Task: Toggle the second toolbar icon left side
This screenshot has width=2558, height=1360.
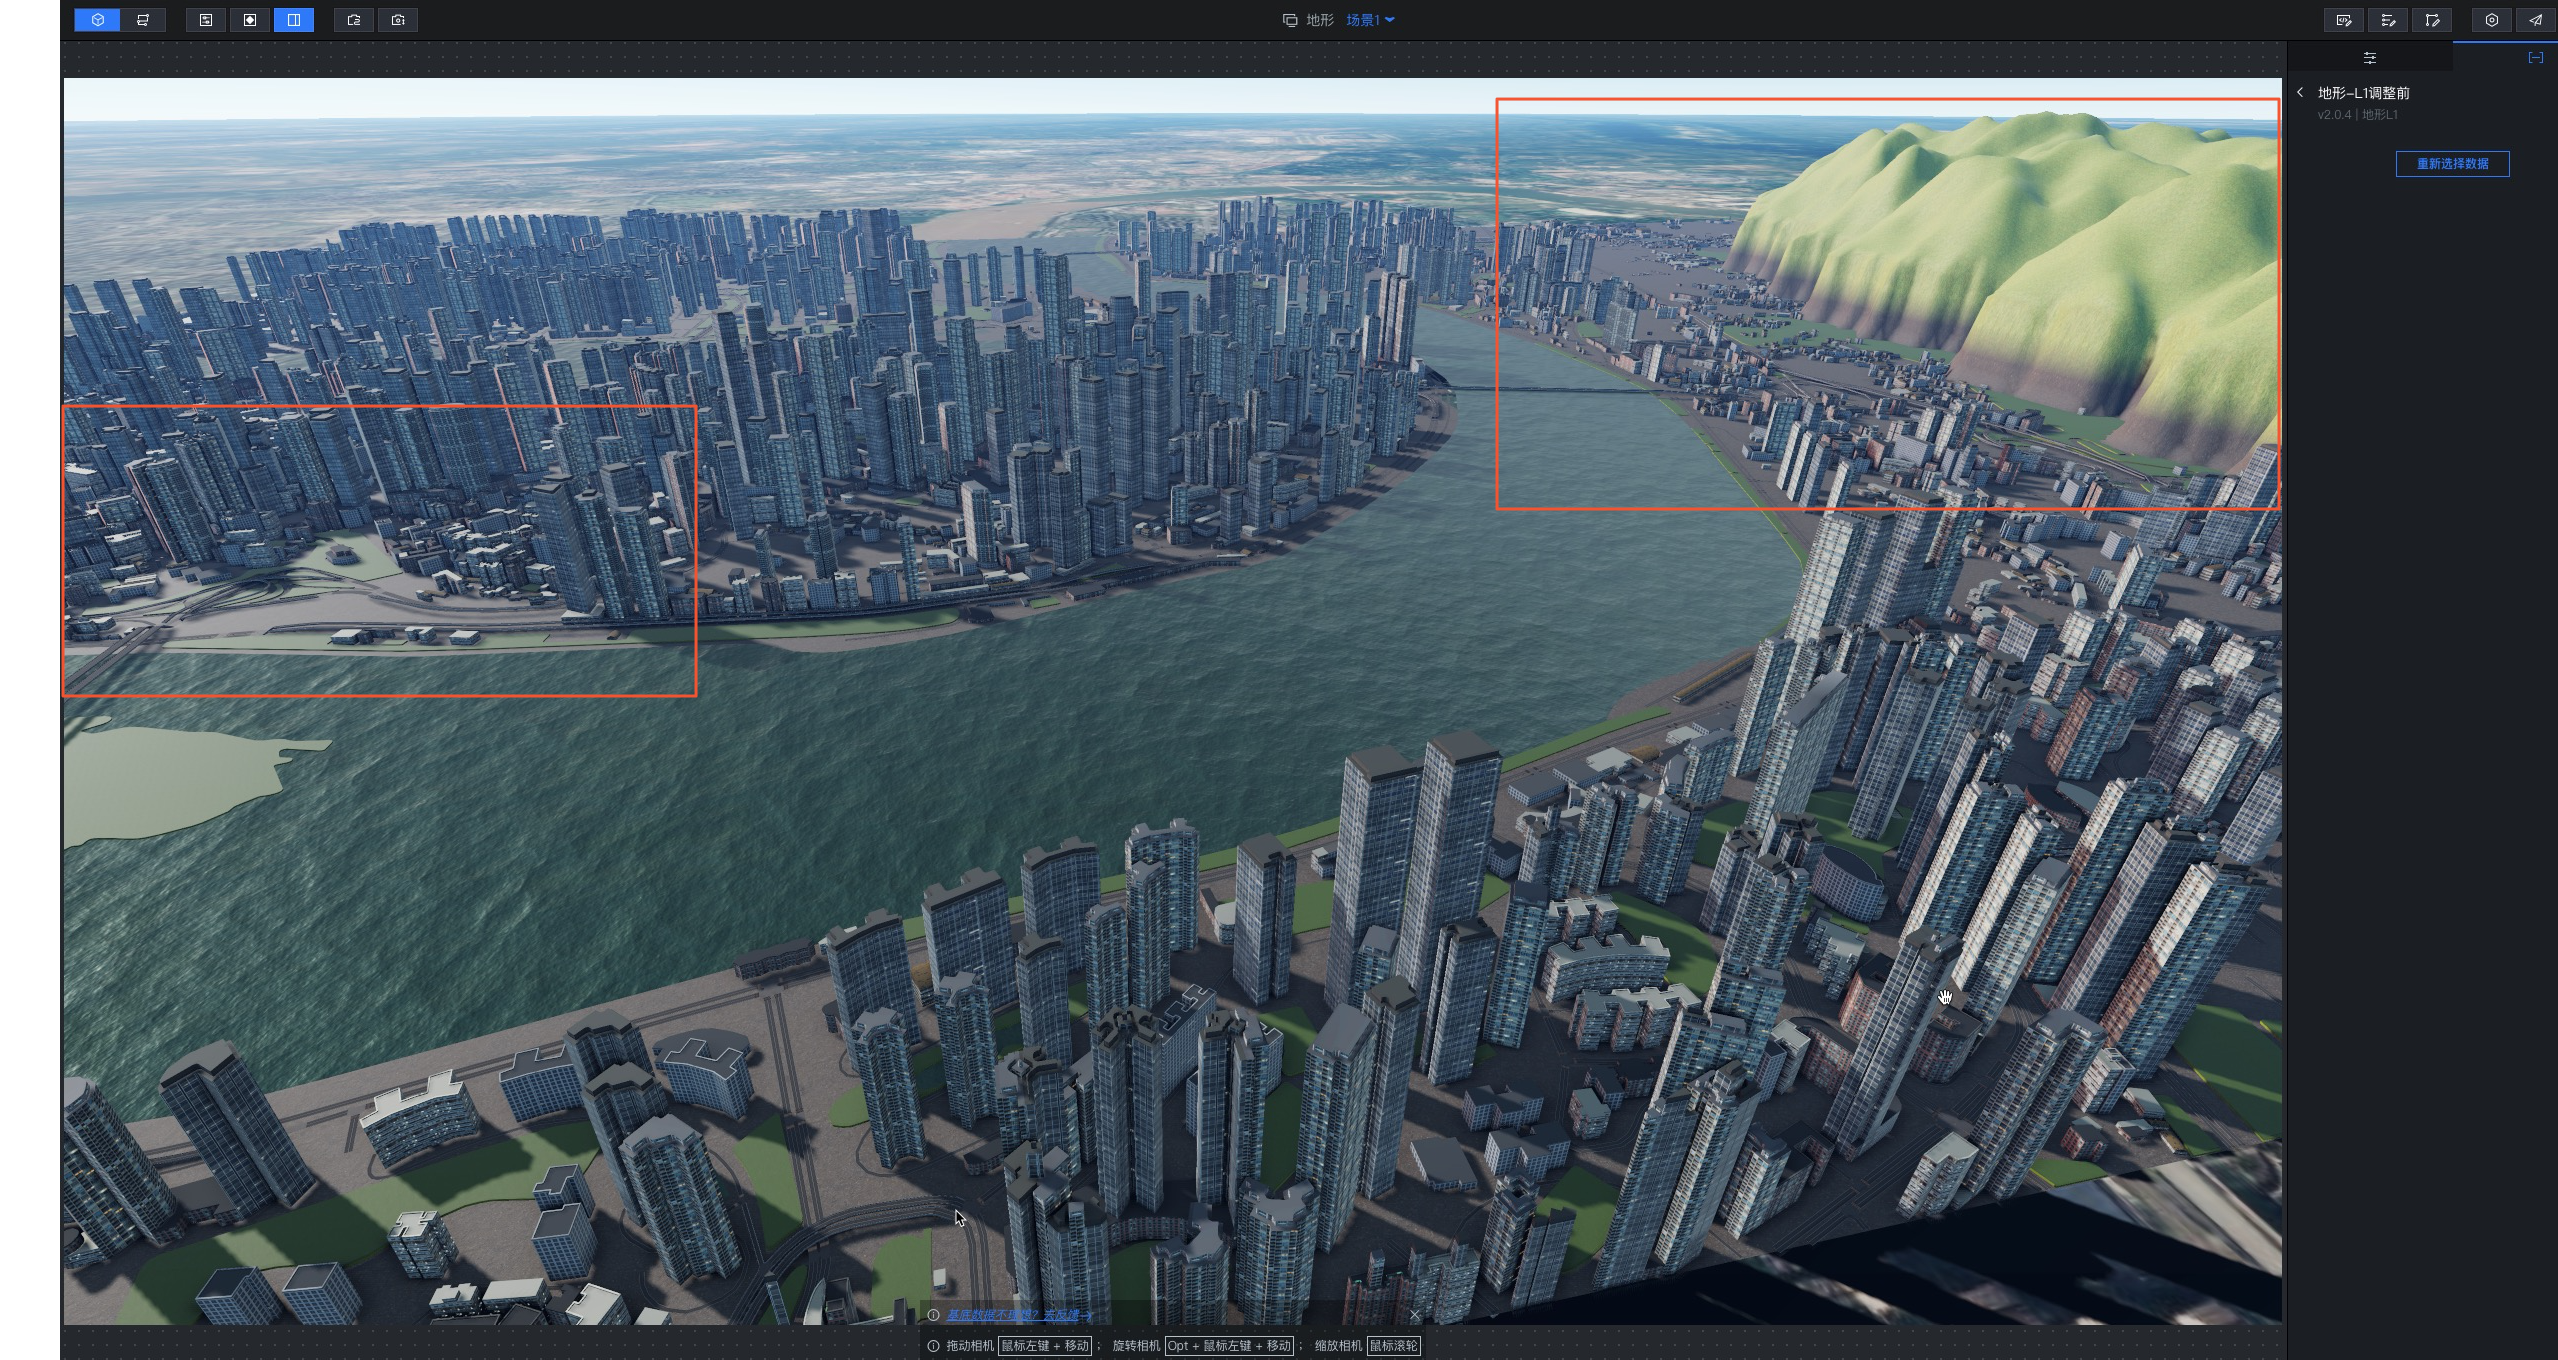Action: (144, 19)
